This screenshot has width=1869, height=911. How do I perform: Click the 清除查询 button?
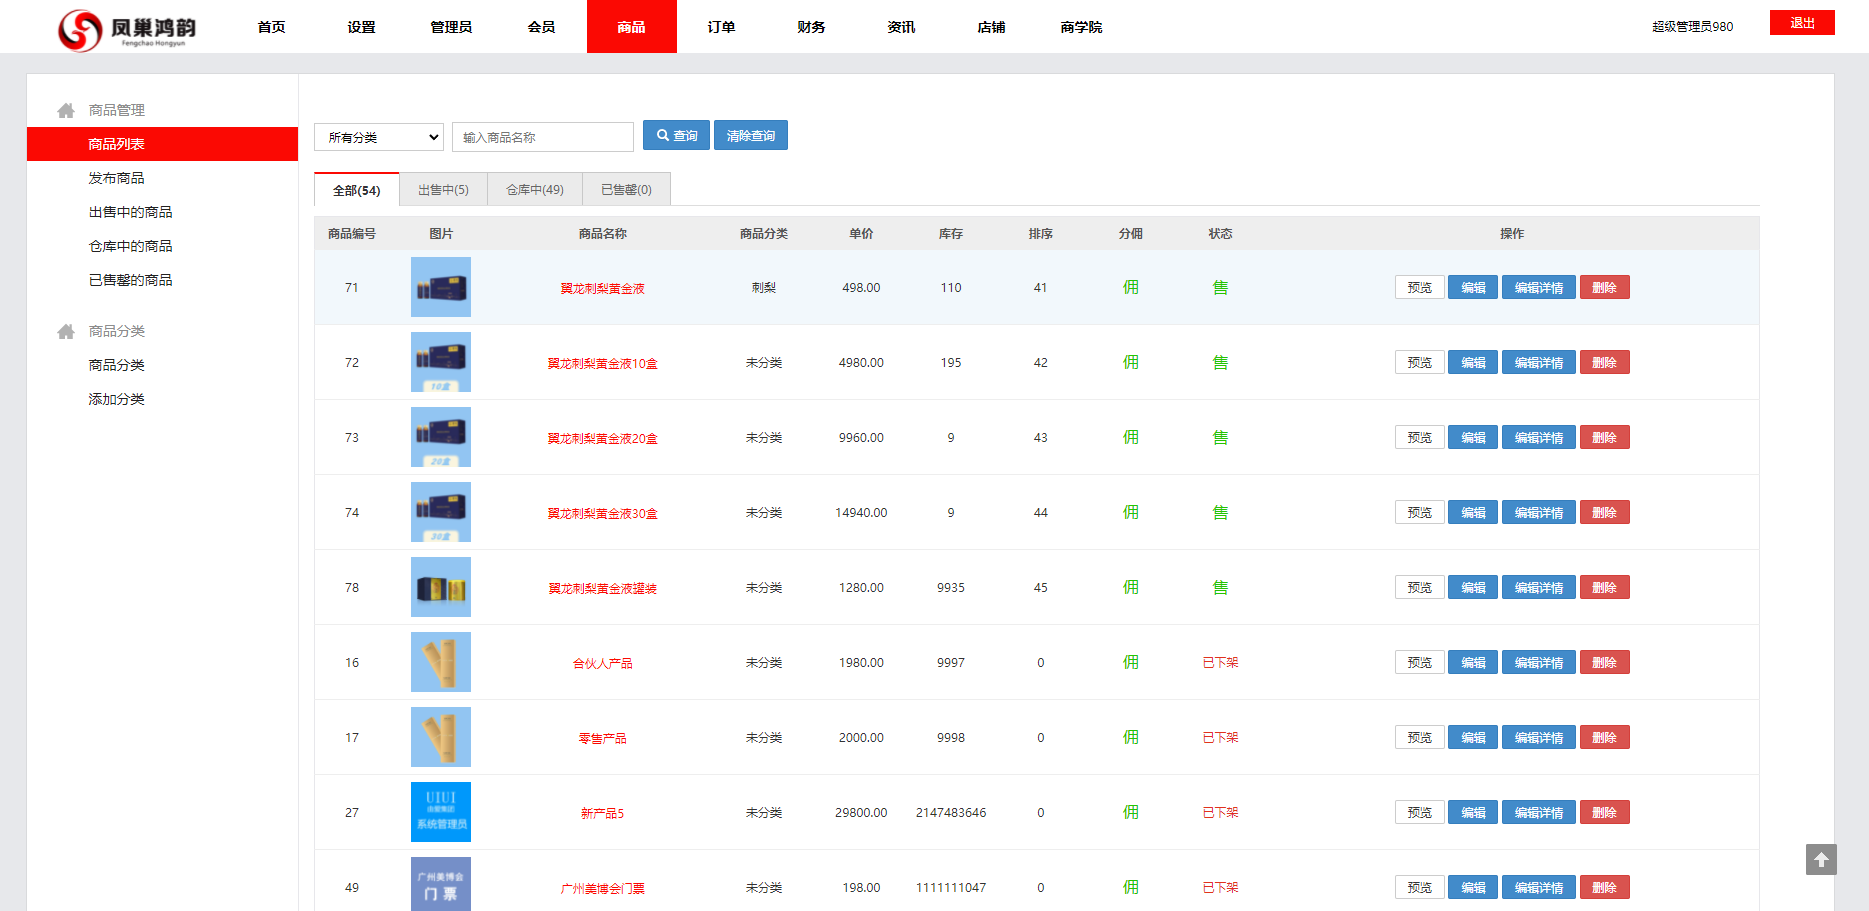751,135
